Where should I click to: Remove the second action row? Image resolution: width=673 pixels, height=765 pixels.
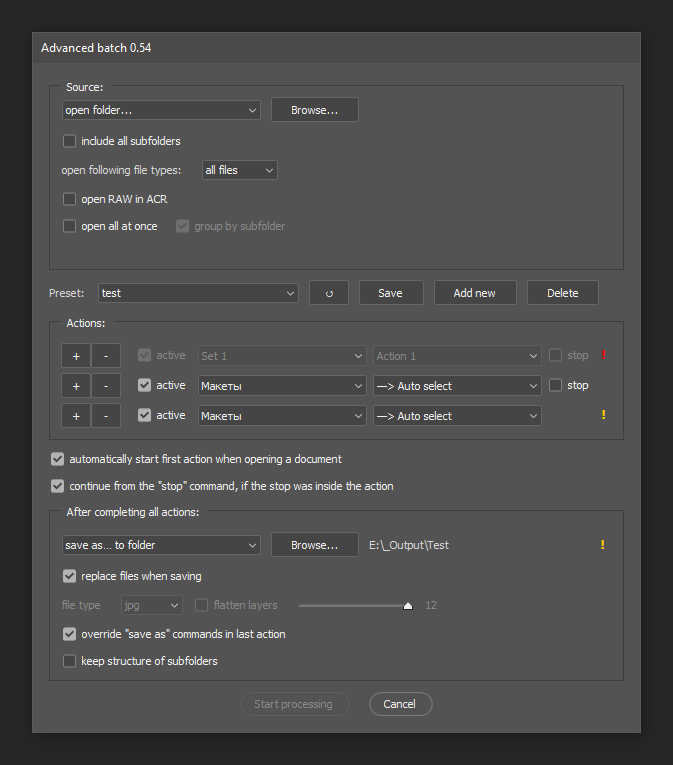pyautogui.click(x=106, y=386)
